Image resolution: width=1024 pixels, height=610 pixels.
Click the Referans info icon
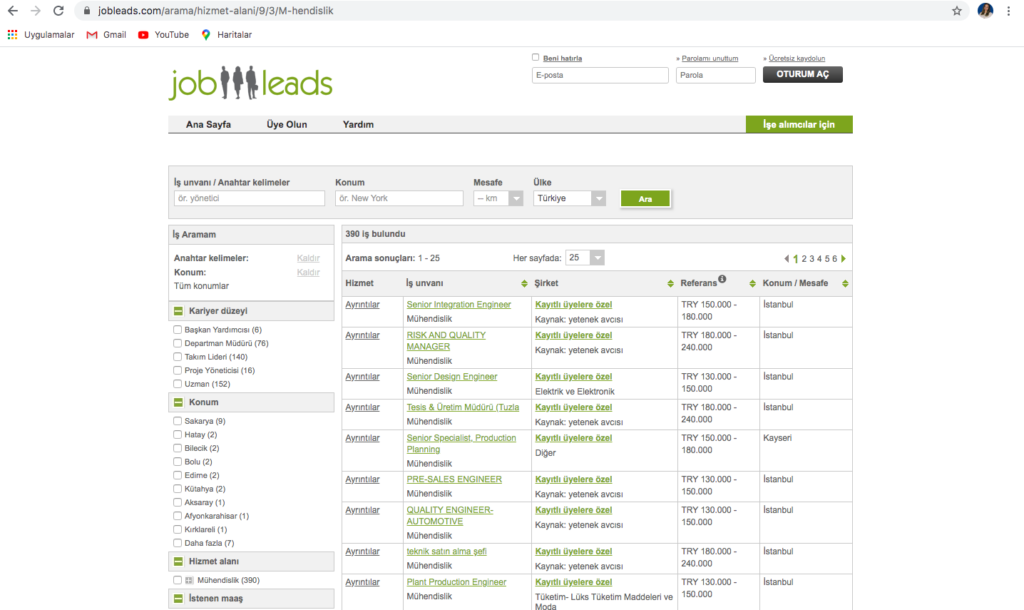click(722, 280)
